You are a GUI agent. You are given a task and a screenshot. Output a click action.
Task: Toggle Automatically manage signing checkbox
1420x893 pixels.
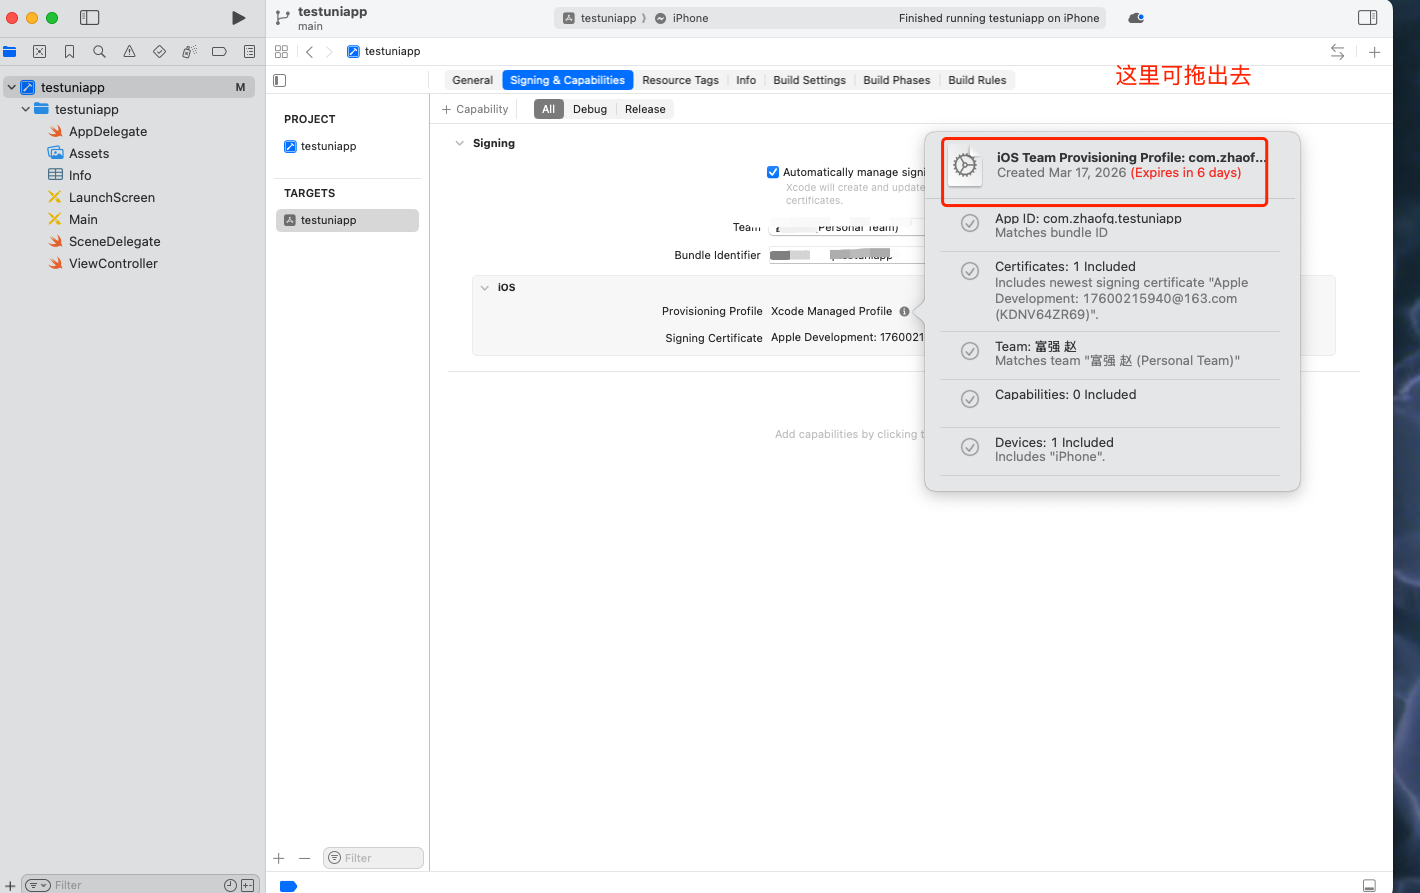pyautogui.click(x=773, y=172)
